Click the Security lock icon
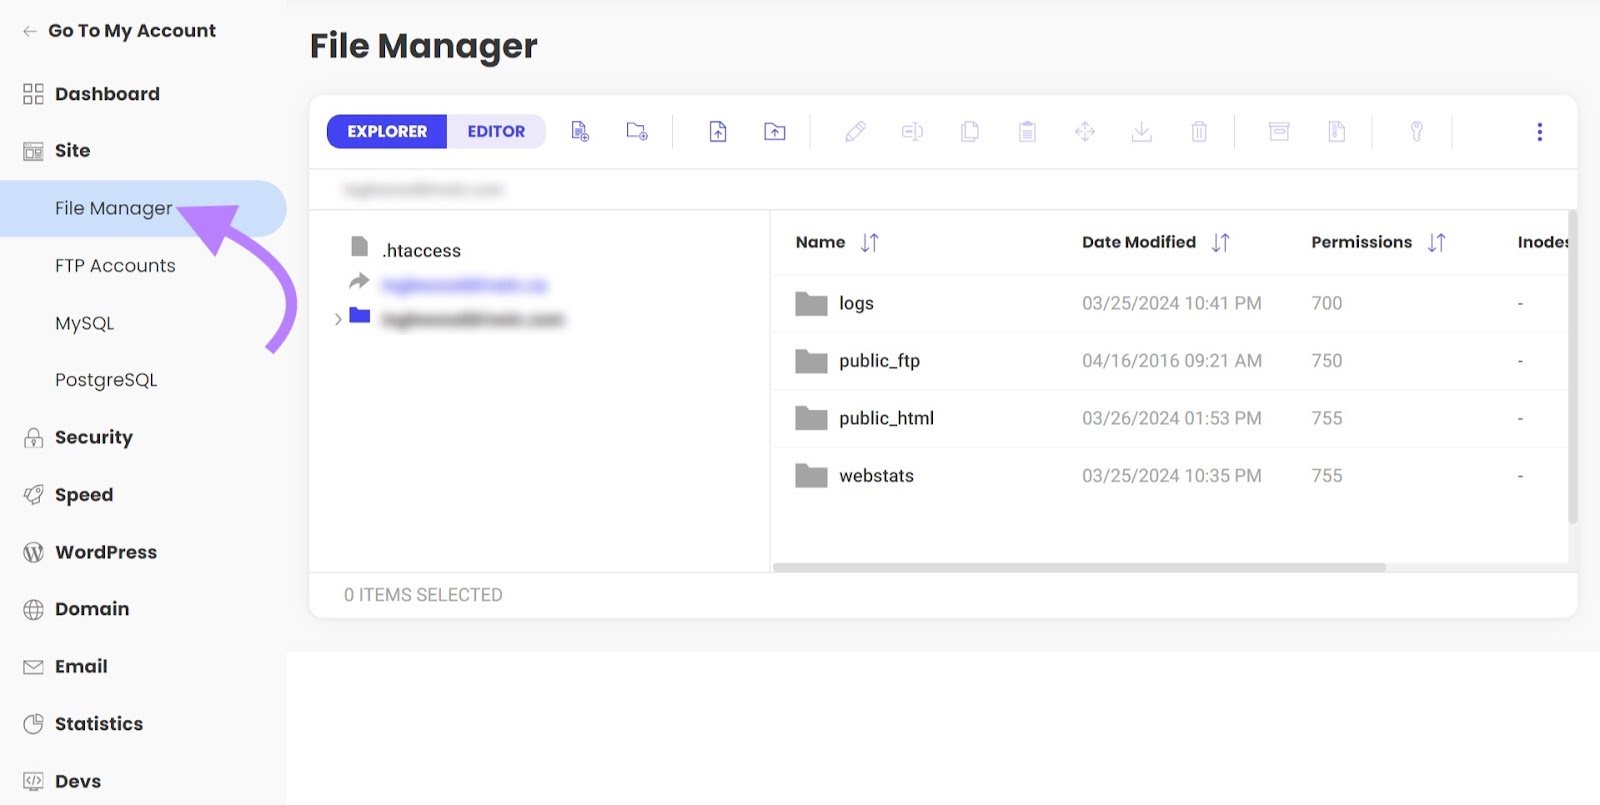 click(33, 438)
